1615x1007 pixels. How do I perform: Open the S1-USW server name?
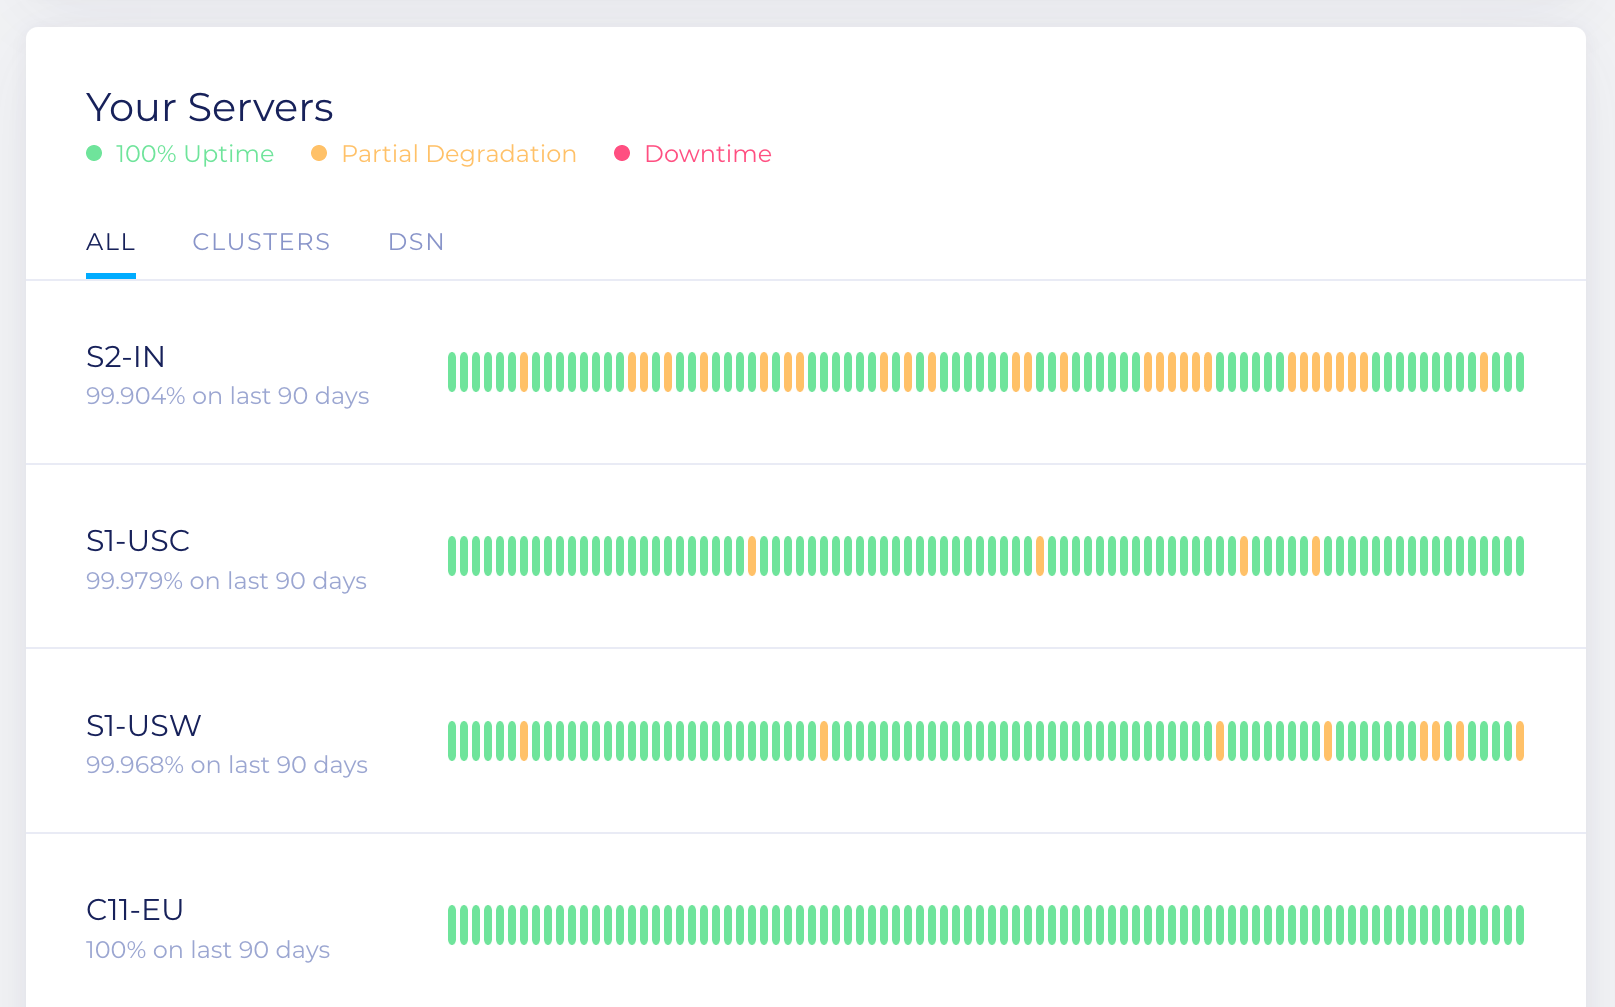click(x=144, y=726)
